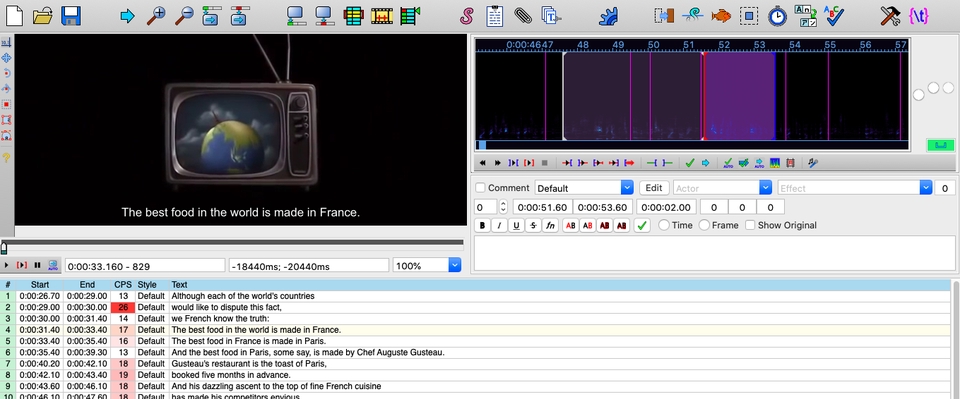Viewport: 960px width, 399px height.
Task: Click the end time field 0:00:53.60
Action: pyautogui.click(x=603, y=207)
